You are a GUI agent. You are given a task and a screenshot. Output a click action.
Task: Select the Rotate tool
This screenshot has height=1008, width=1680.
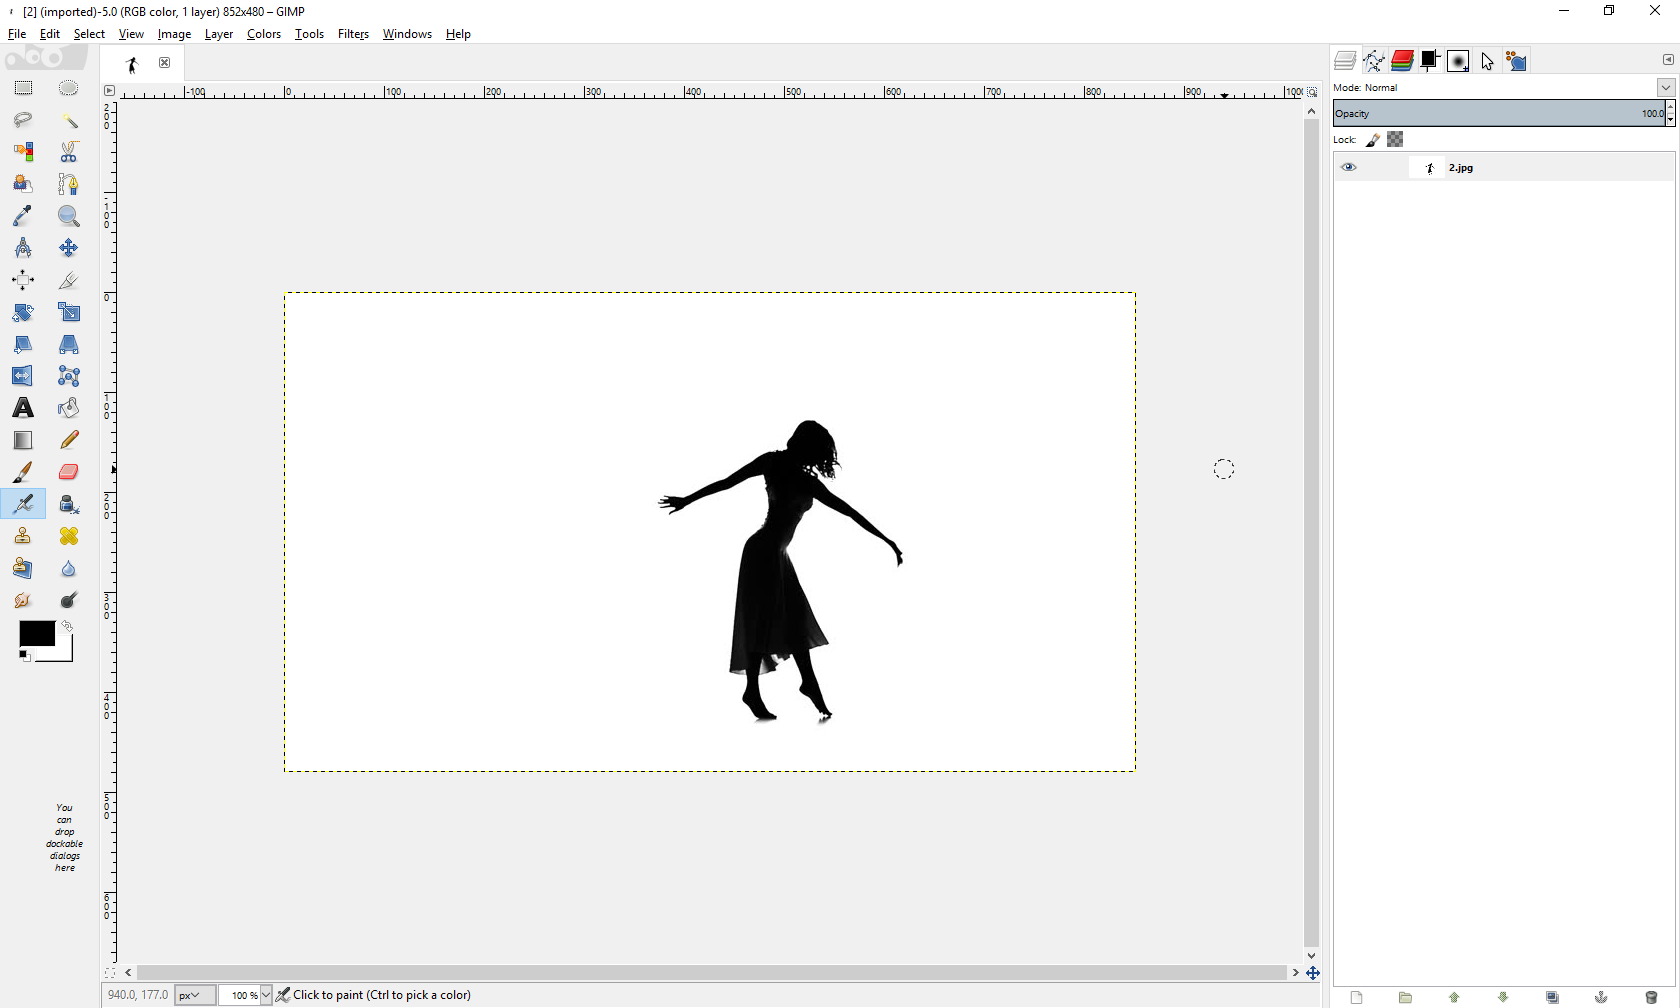click(x=23, y=312)
